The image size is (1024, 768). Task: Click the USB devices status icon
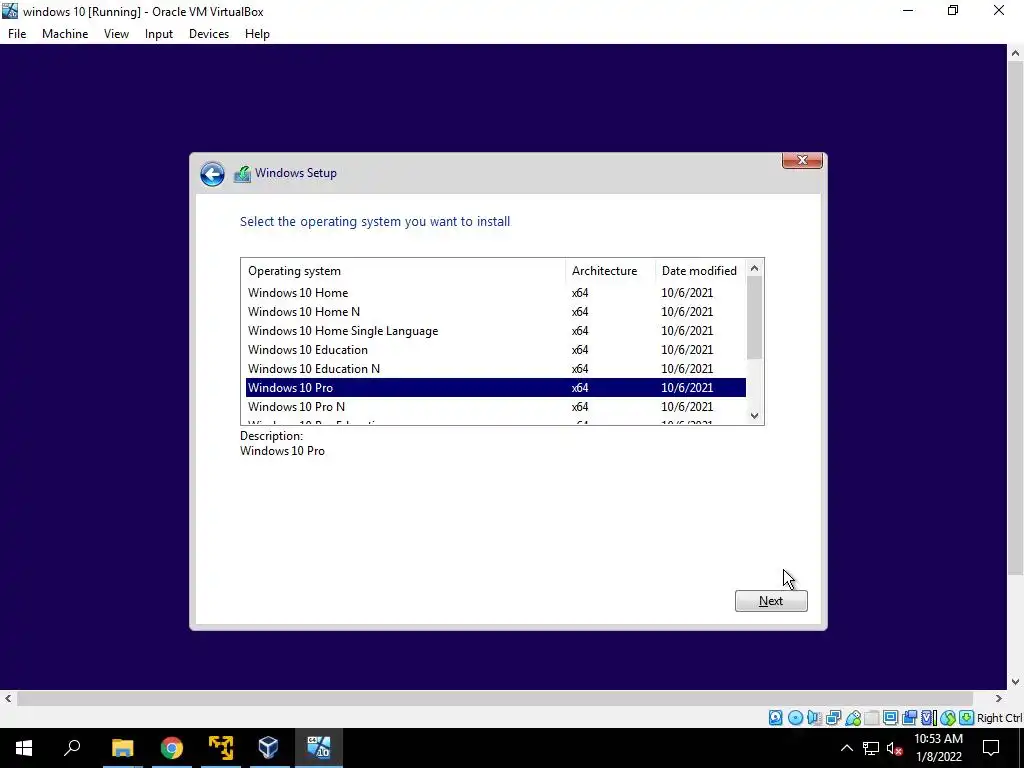click(852, 718)
